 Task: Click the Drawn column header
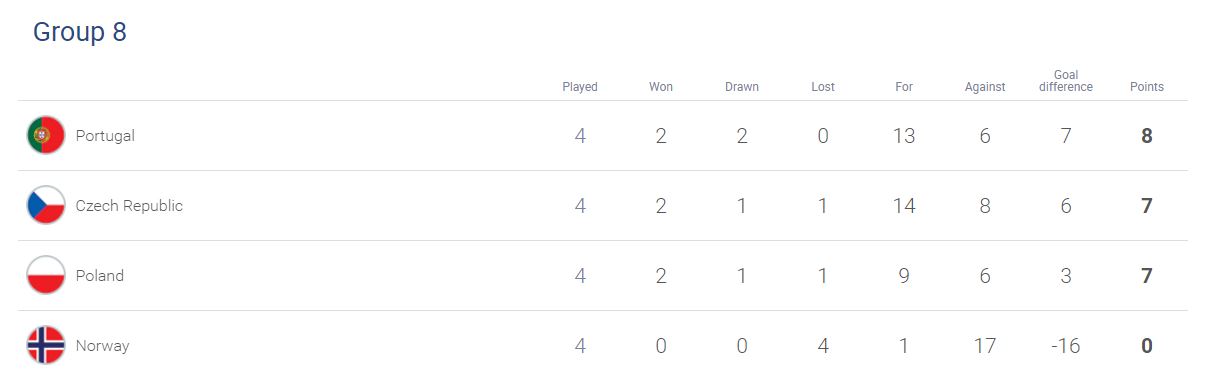742,87
